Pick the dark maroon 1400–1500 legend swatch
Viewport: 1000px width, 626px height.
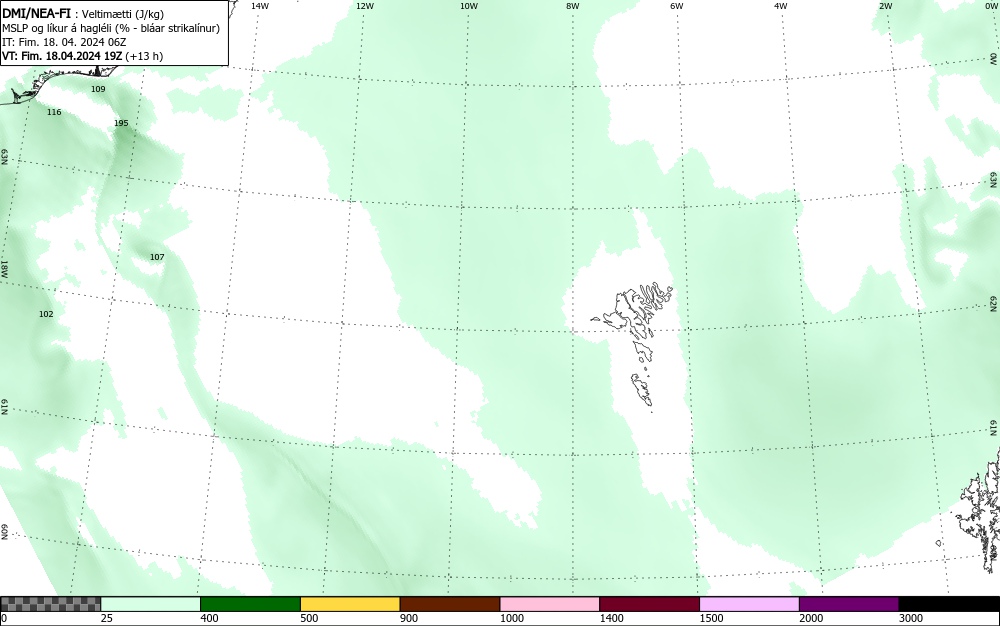649,604
